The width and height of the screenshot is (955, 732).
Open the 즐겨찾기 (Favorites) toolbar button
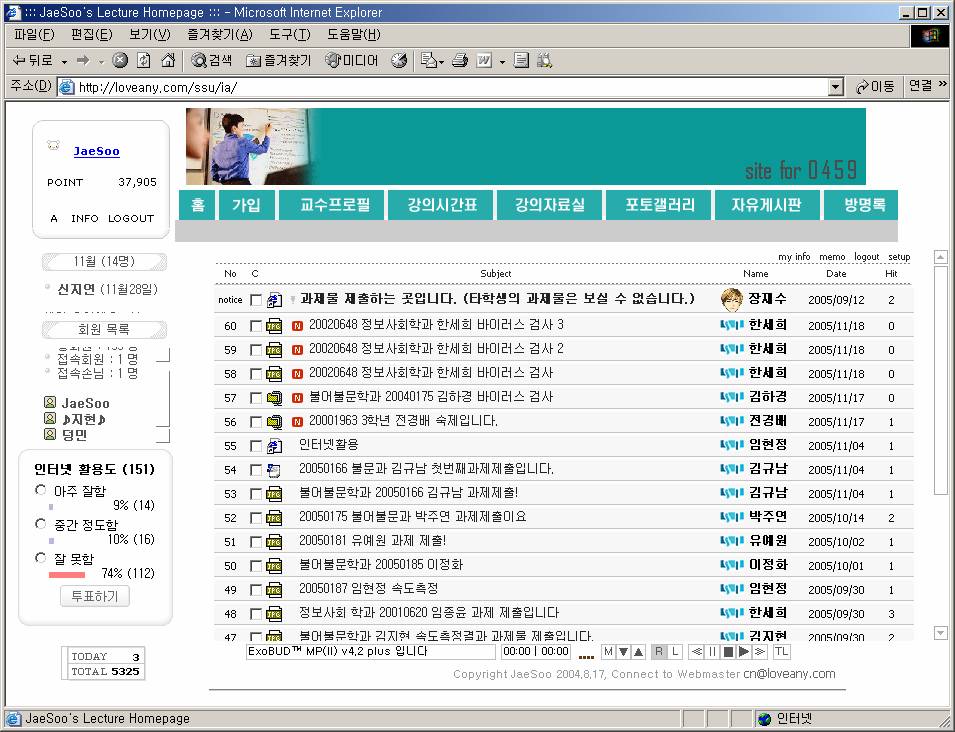[x=279, y=61]
